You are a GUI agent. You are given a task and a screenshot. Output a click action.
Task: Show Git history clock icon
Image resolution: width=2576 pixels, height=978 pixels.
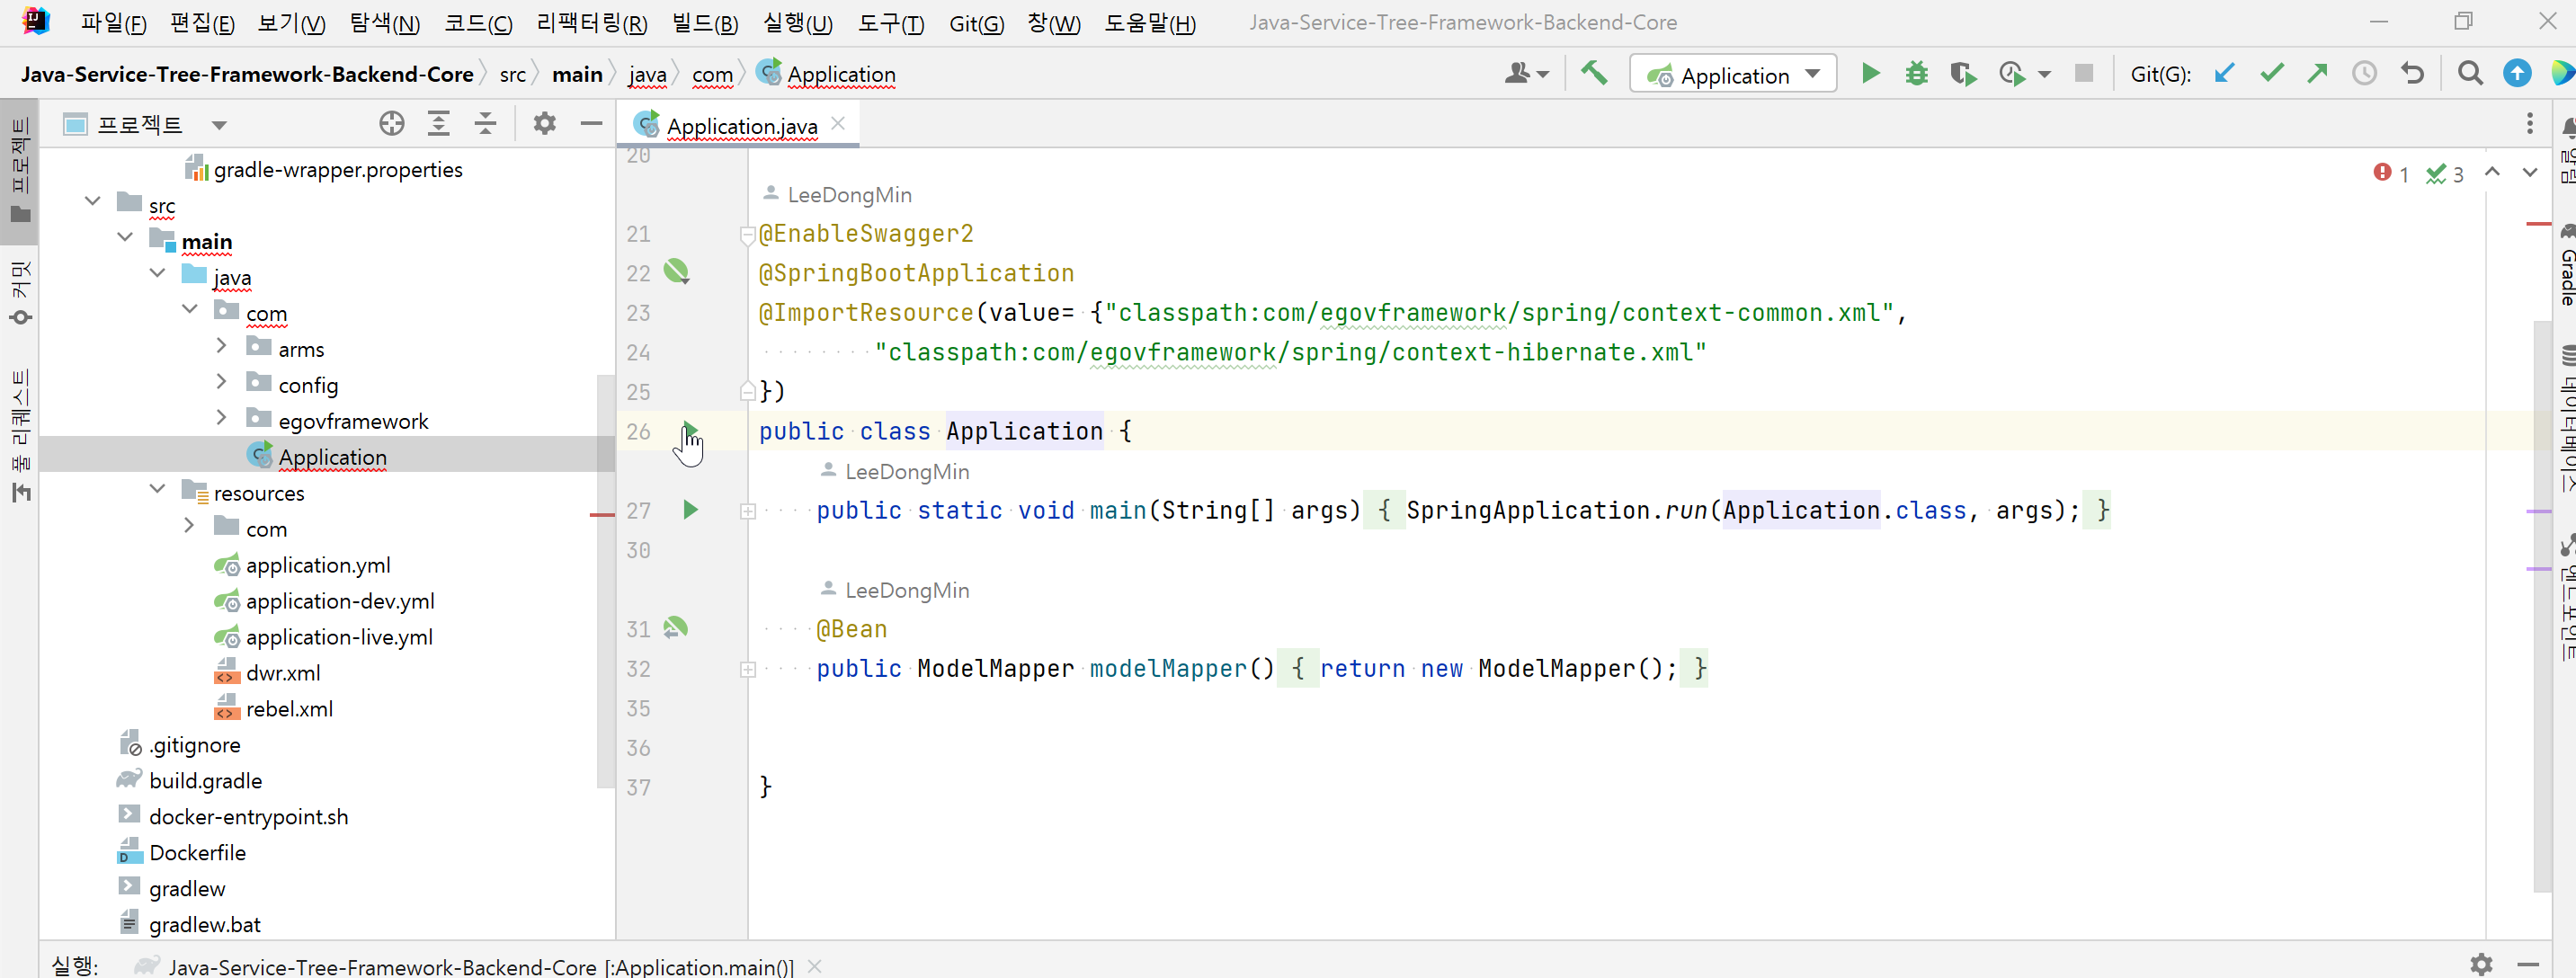(x=2364, y=74)
